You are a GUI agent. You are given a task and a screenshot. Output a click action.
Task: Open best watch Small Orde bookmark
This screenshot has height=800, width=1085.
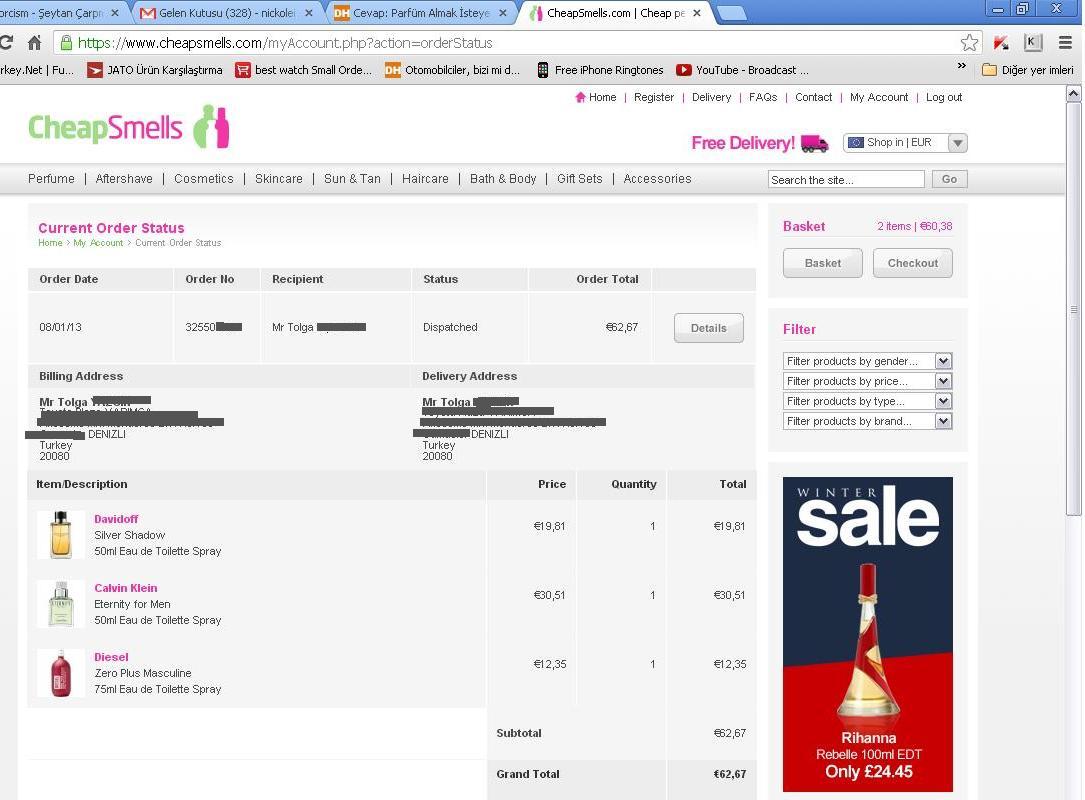(x=304, y=70)
